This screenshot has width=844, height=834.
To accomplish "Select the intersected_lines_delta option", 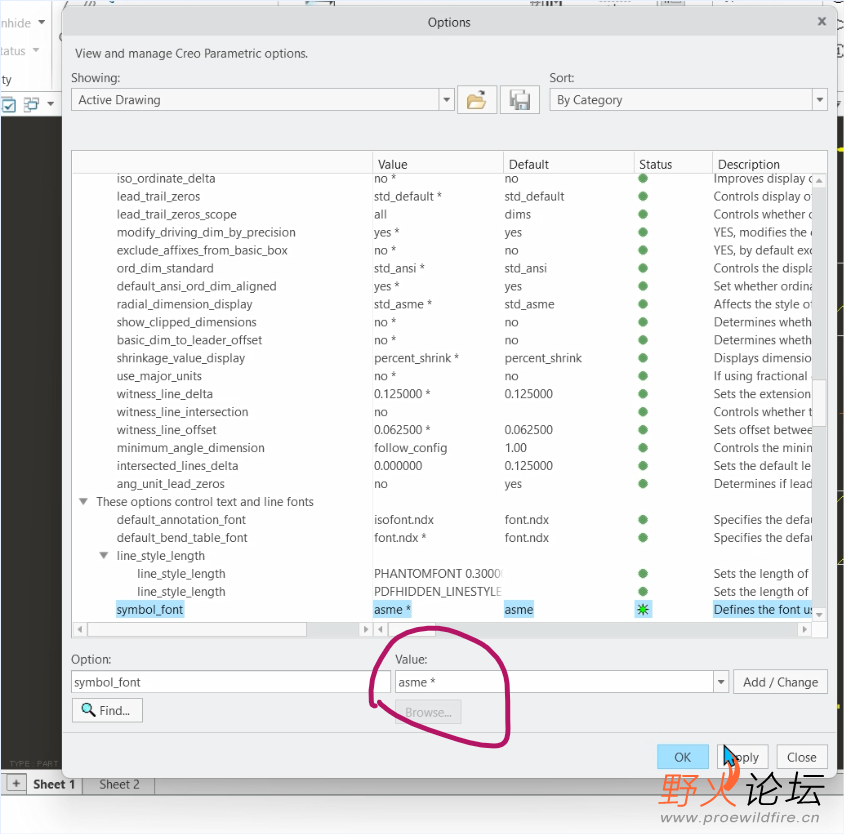I will (x=177, y=466).
